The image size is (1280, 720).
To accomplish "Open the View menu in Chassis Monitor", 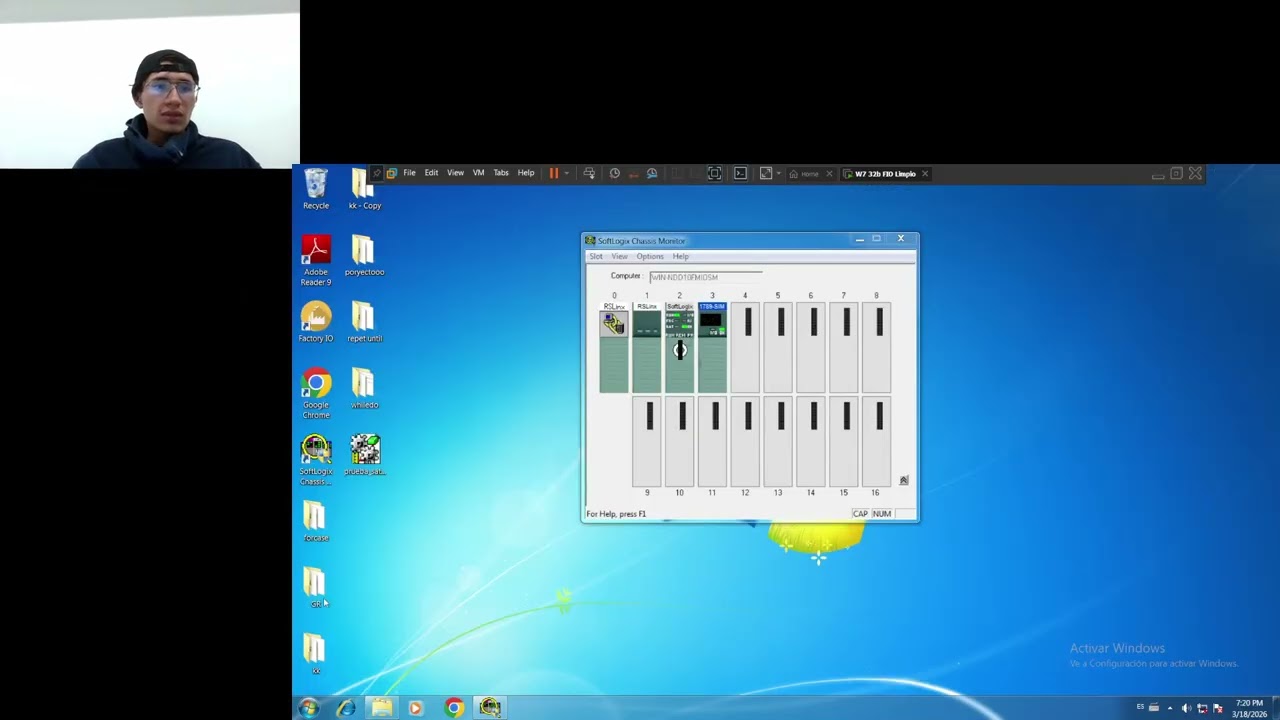I will pyautogui.click(x=620, y=256).
